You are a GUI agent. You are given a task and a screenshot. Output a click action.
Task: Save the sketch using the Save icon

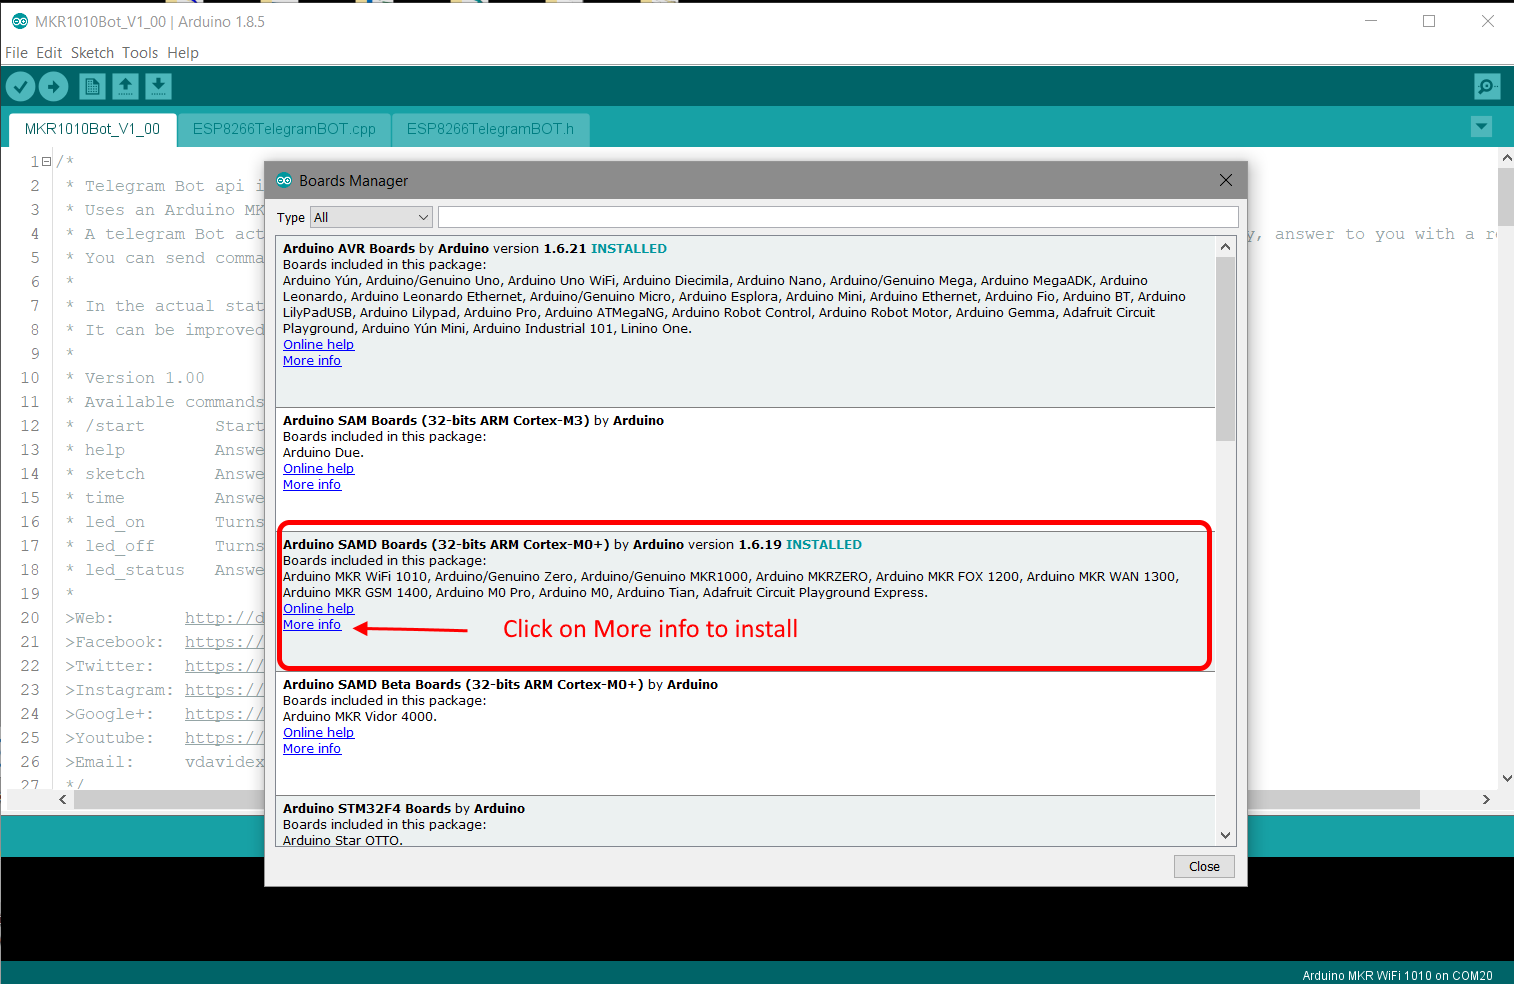point(158,86)
